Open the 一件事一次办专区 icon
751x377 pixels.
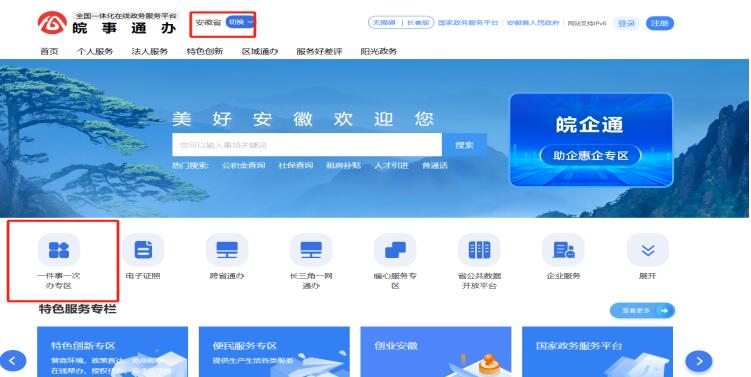pos(59,250)
